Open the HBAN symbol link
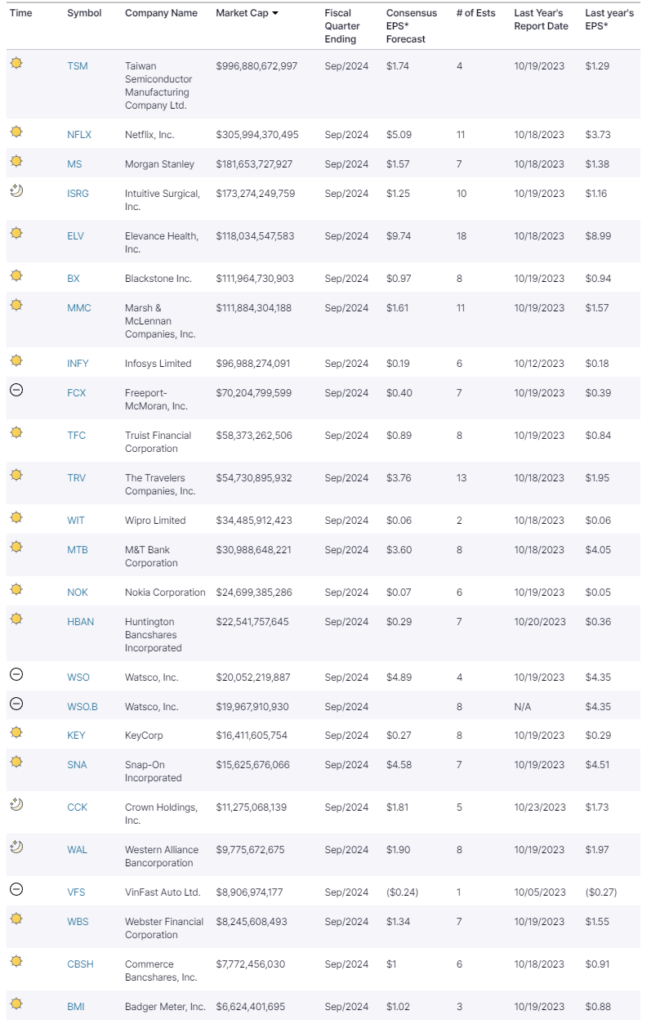651x1024 pixels. click(x=80, y=621)
